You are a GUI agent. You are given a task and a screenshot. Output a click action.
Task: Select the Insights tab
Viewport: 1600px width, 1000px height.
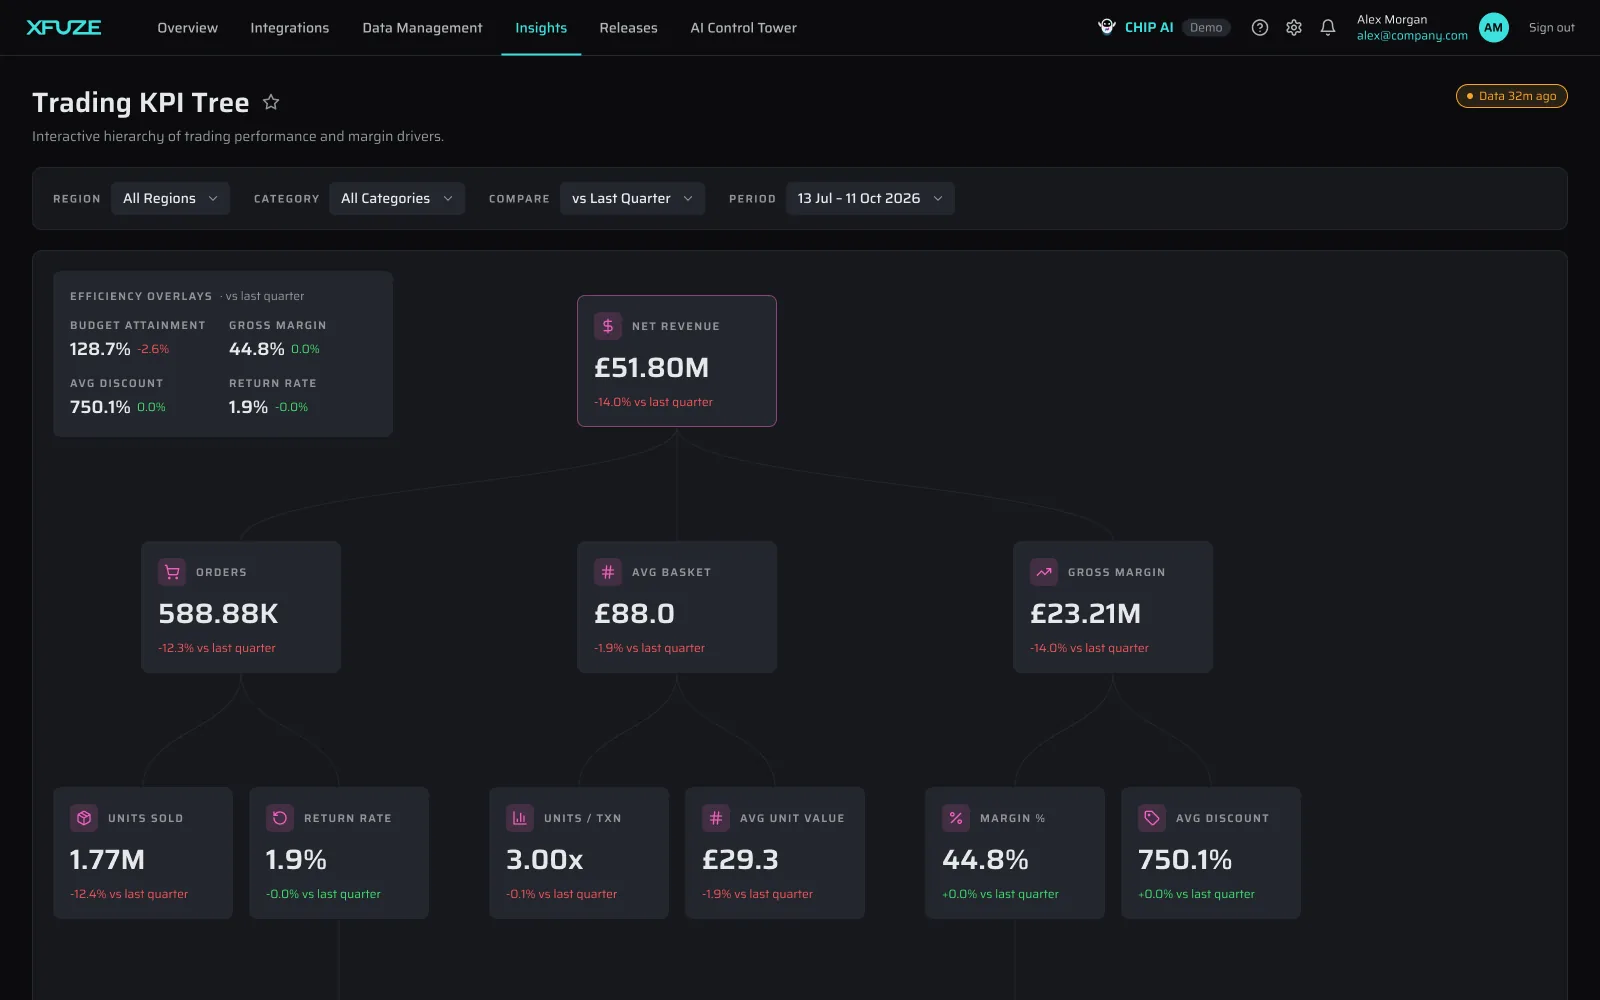pos(541,28)
